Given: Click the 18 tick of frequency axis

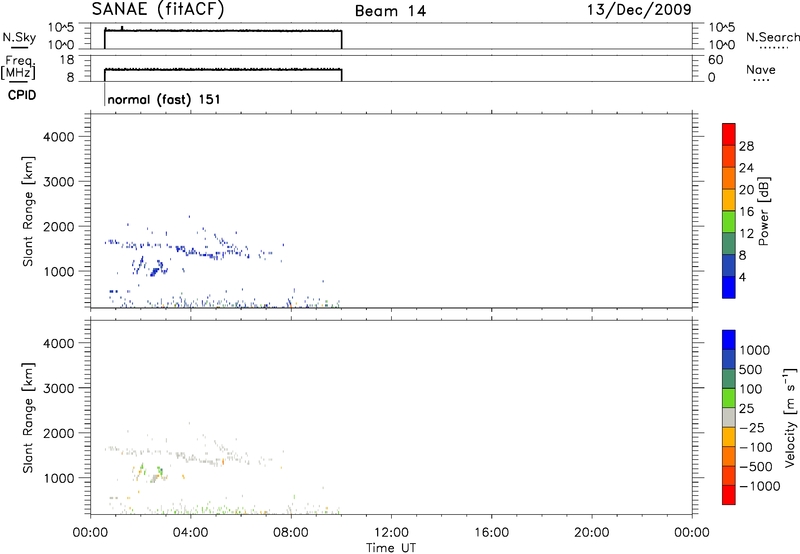Looking at the screenshot, I should (67, 60).
